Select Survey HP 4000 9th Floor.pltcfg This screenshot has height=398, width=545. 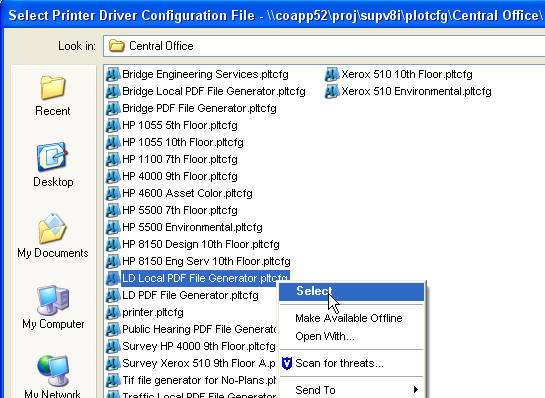pyautogui.click(x=198, y=347)
